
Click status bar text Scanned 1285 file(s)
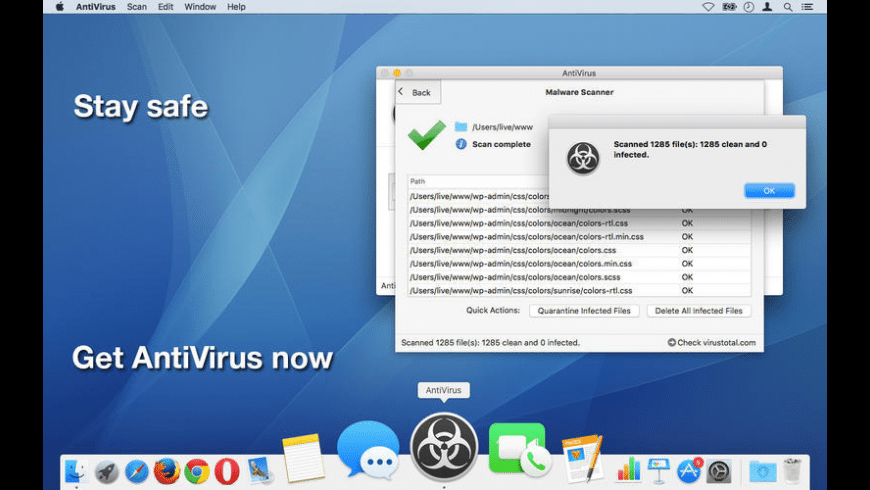click(490, 342)
